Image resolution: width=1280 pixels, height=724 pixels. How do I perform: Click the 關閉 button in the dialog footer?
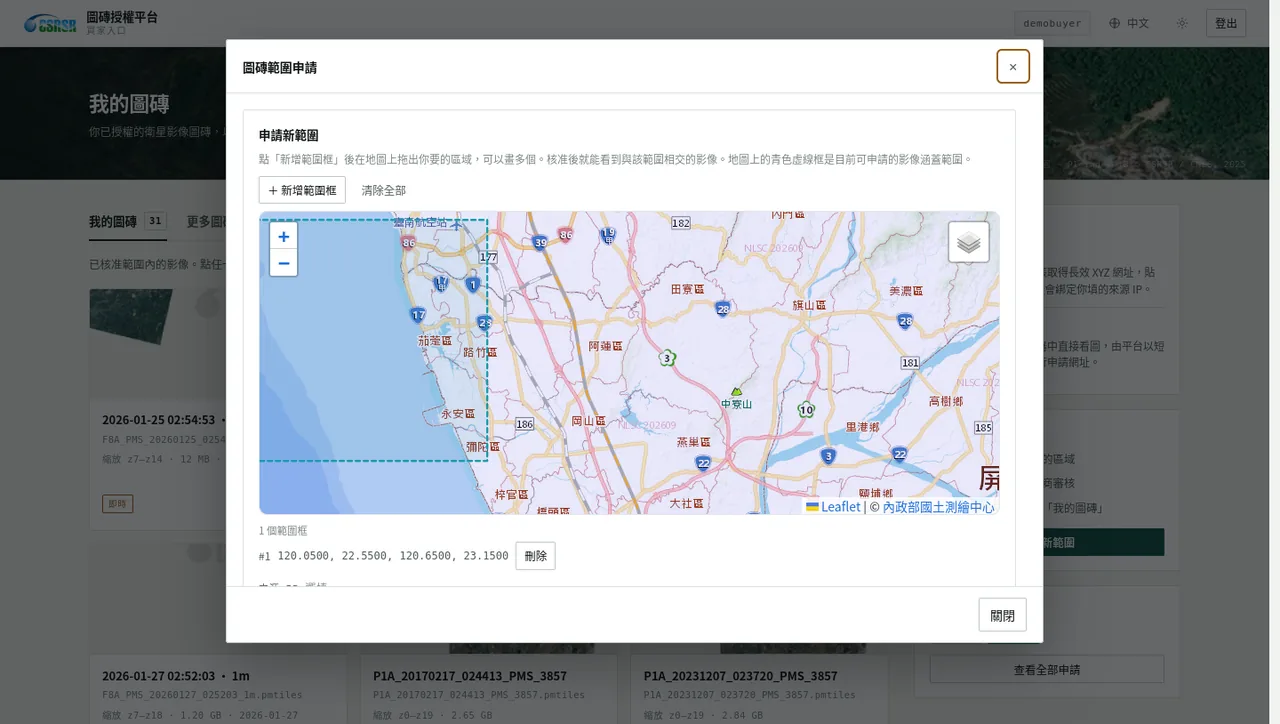click(1003, 615)
